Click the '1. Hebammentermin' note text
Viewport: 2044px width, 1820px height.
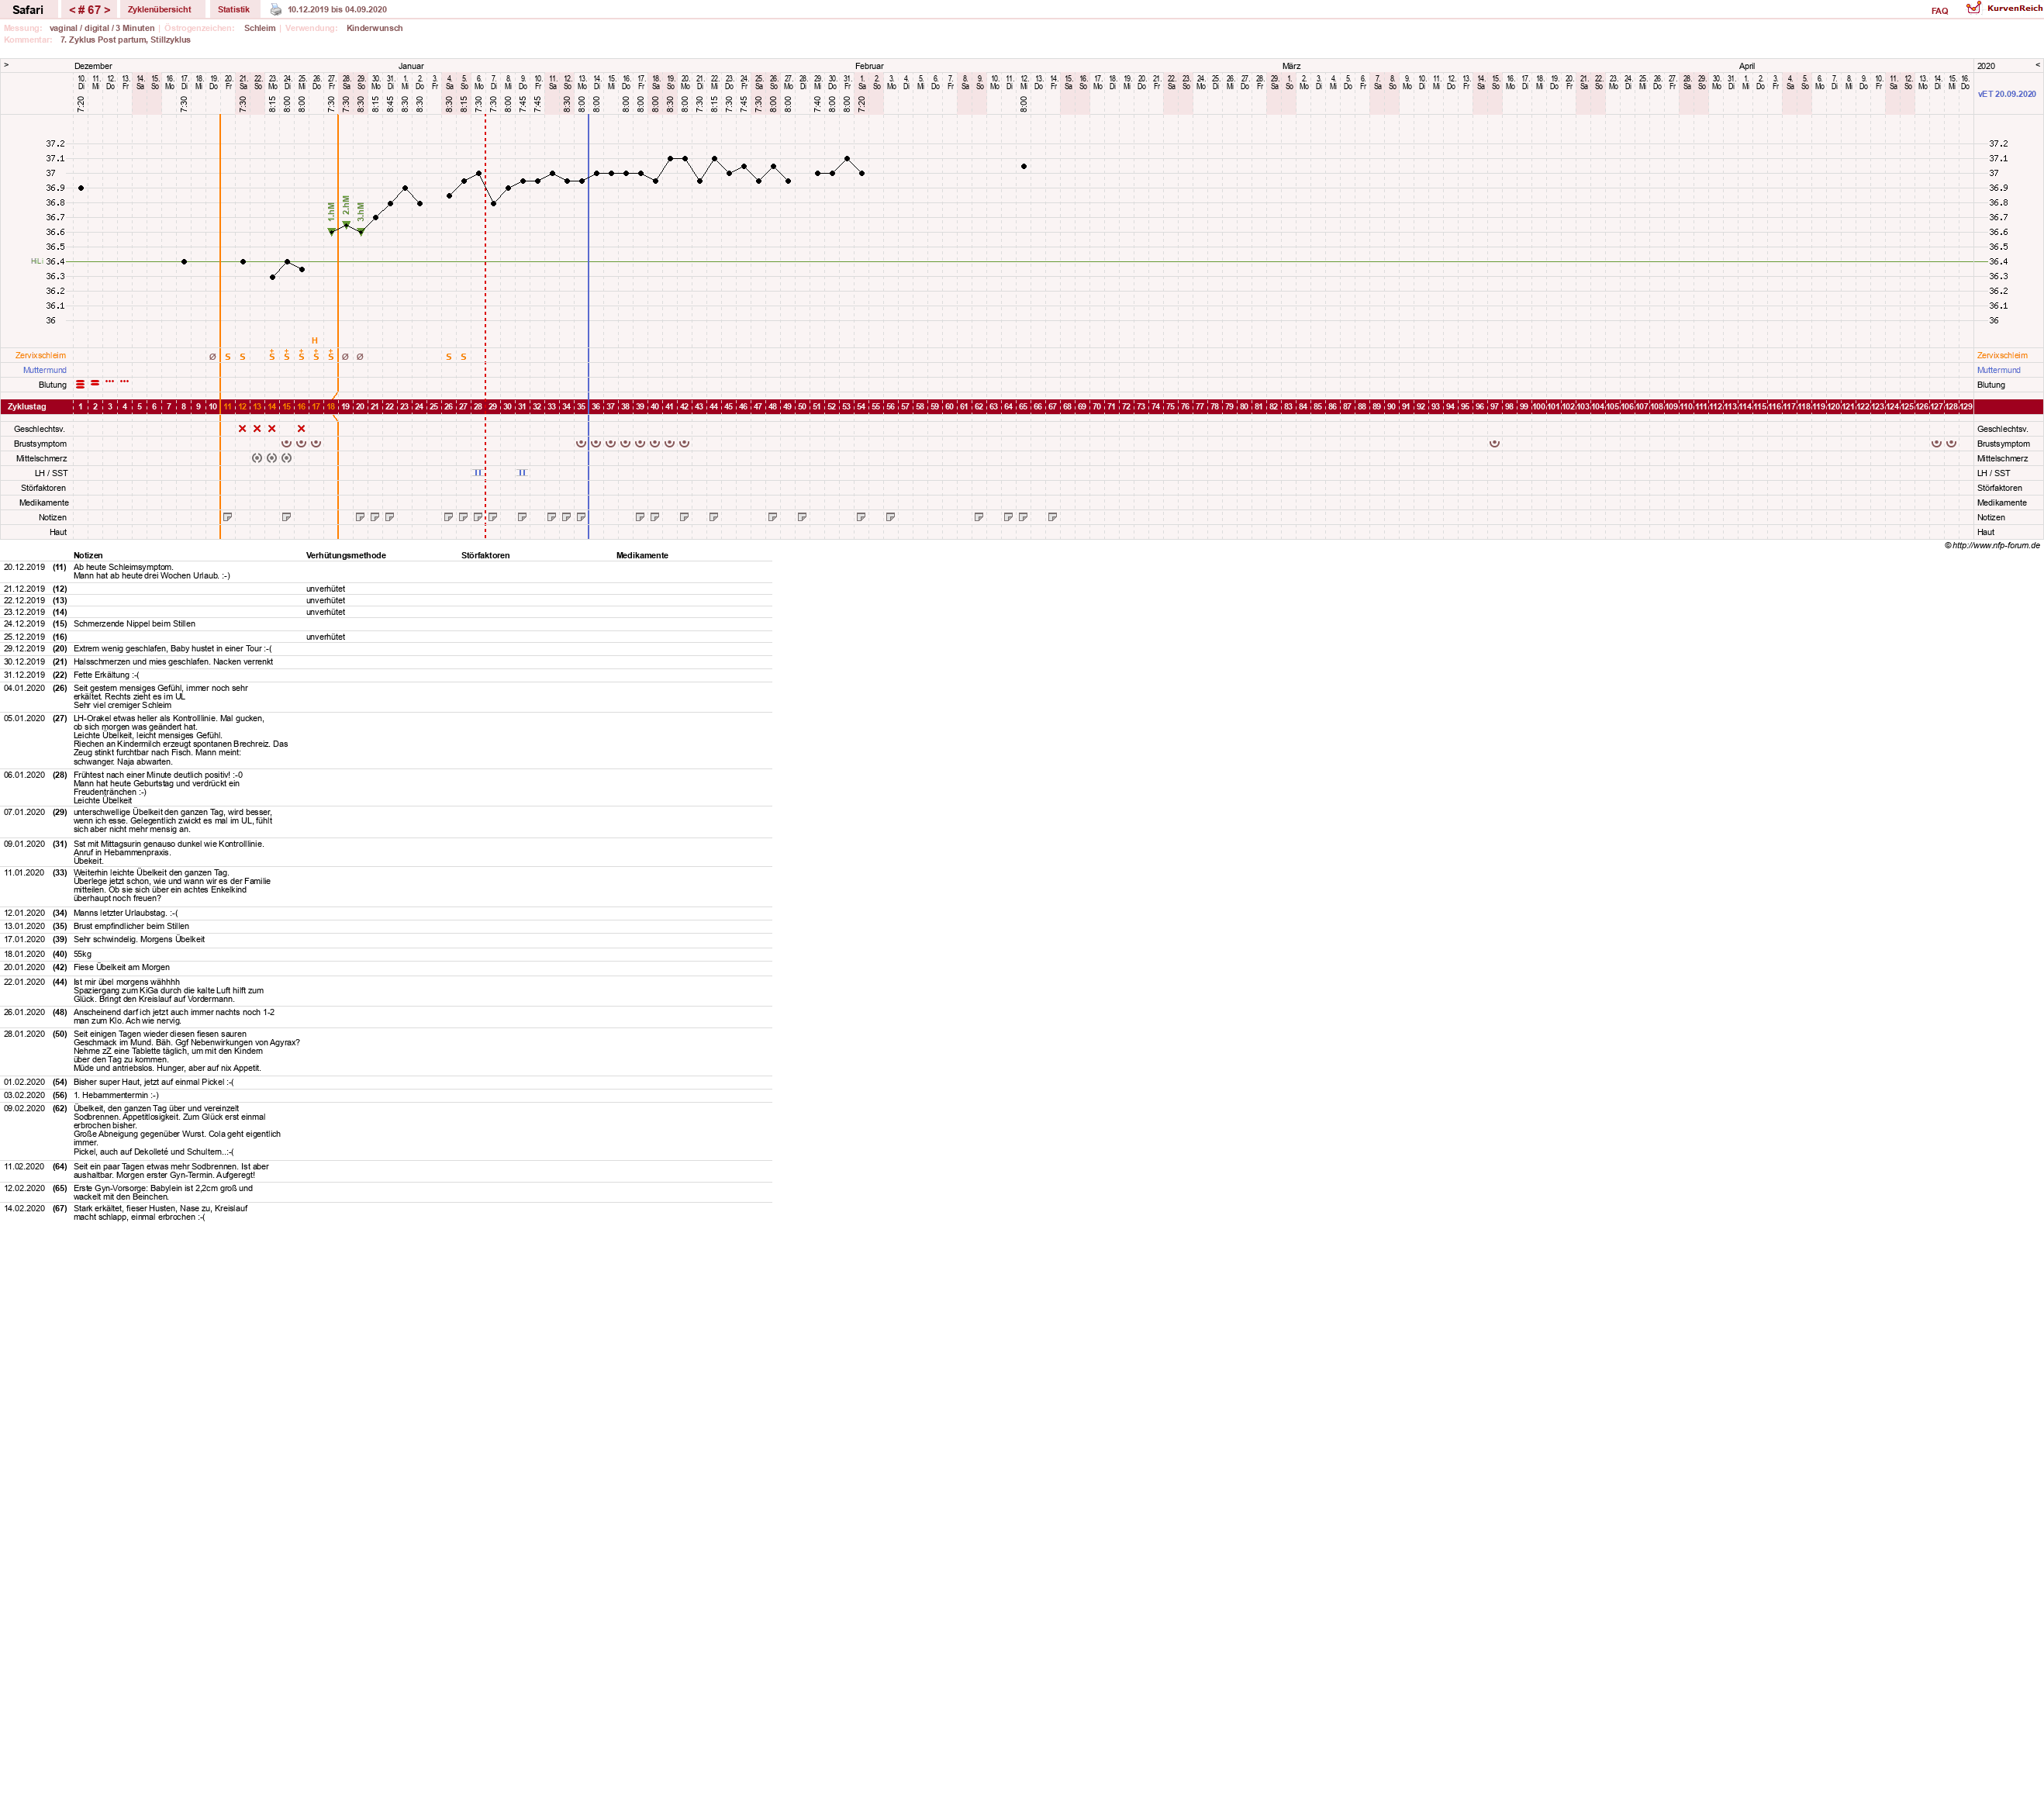pos(116,1095)
